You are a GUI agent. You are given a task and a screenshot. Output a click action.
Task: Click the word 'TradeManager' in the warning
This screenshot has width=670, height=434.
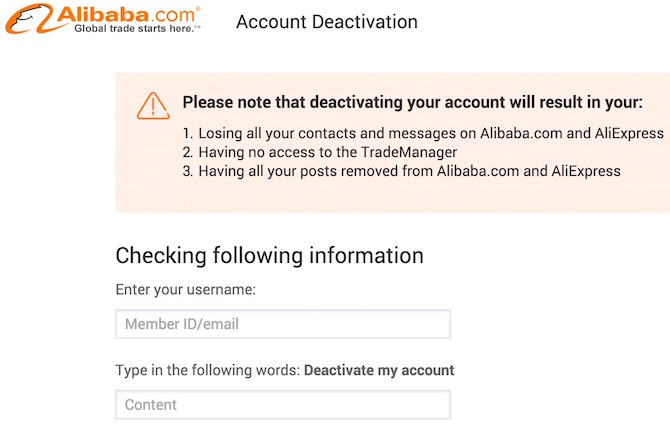pyautogui.click(x=412, y=152)
